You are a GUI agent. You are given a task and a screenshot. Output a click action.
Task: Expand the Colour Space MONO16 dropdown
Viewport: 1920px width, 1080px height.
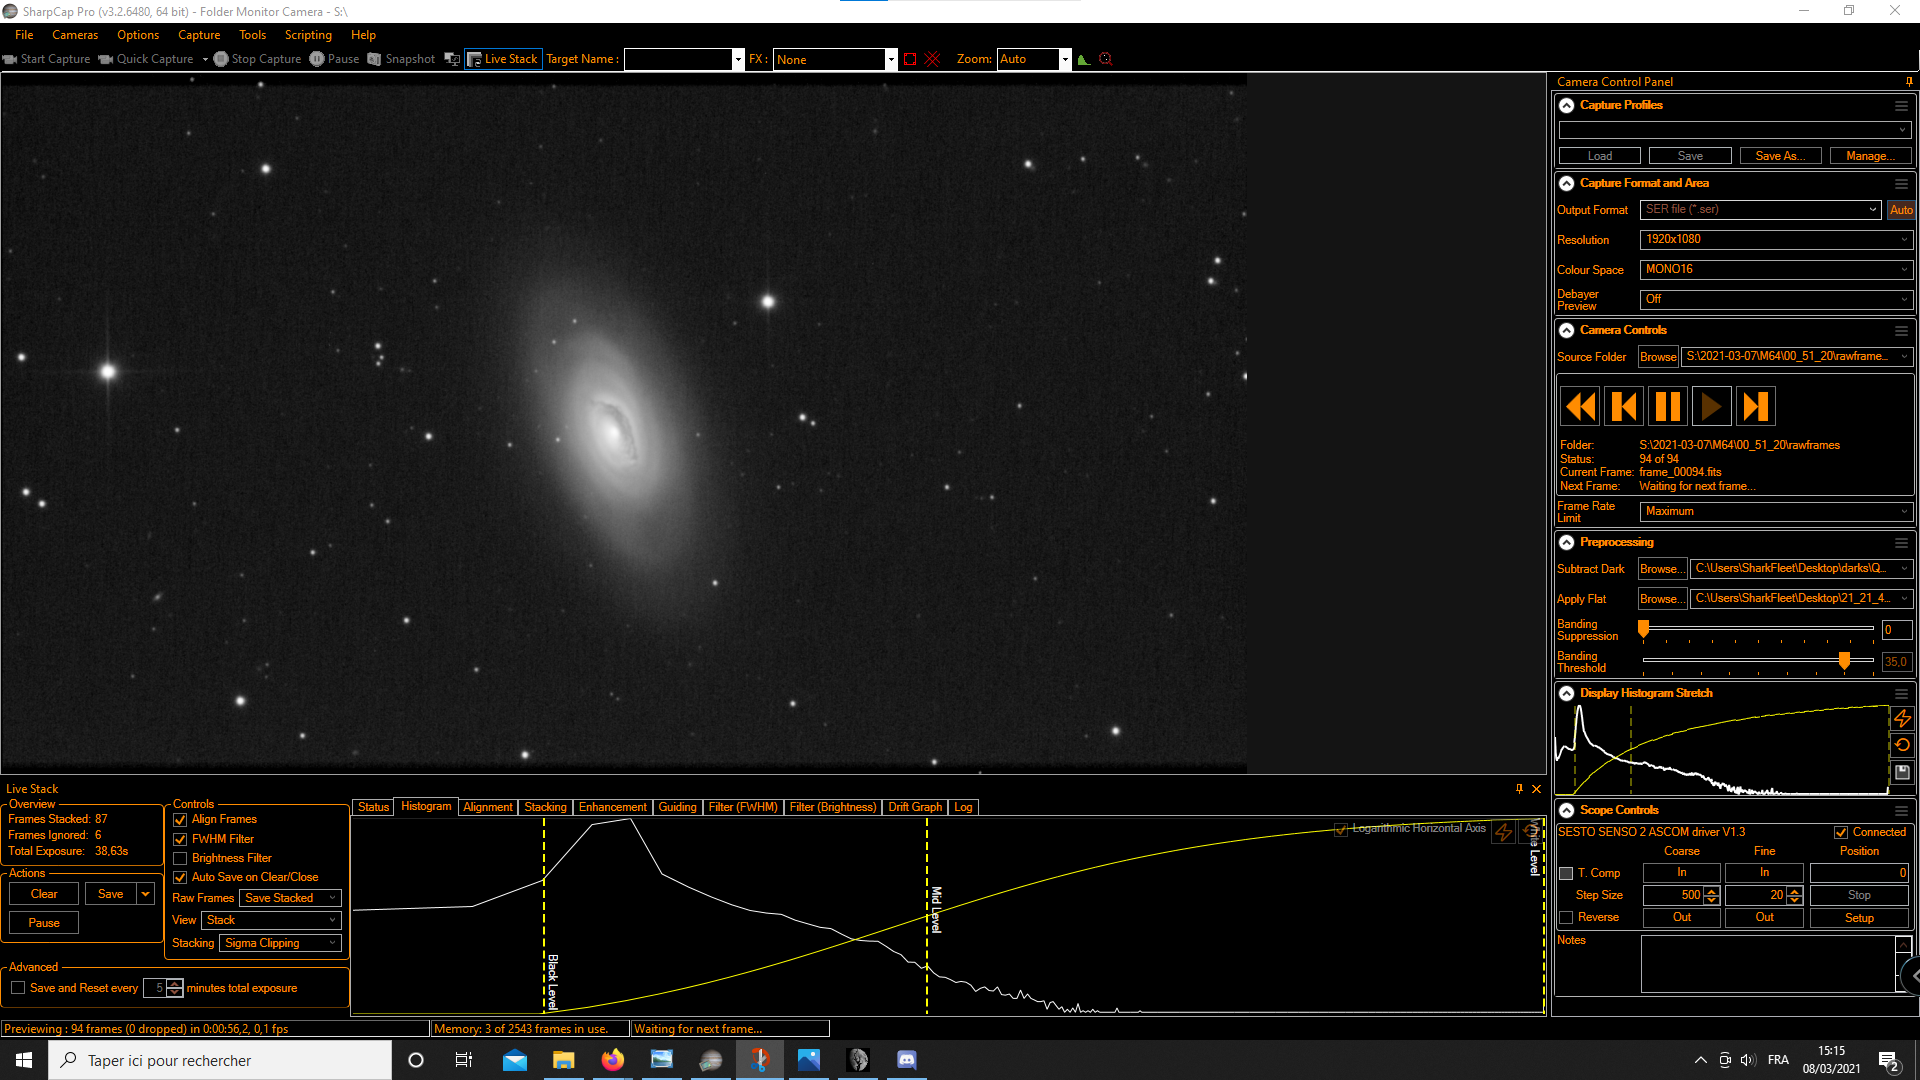pos(1776,270)
